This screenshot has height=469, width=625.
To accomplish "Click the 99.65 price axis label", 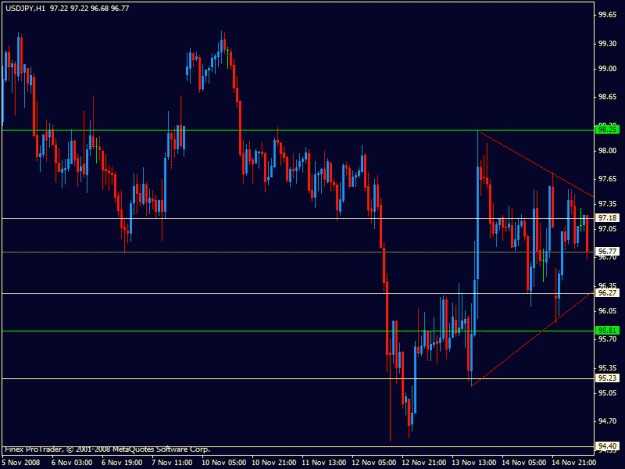I will pos(607,15).
